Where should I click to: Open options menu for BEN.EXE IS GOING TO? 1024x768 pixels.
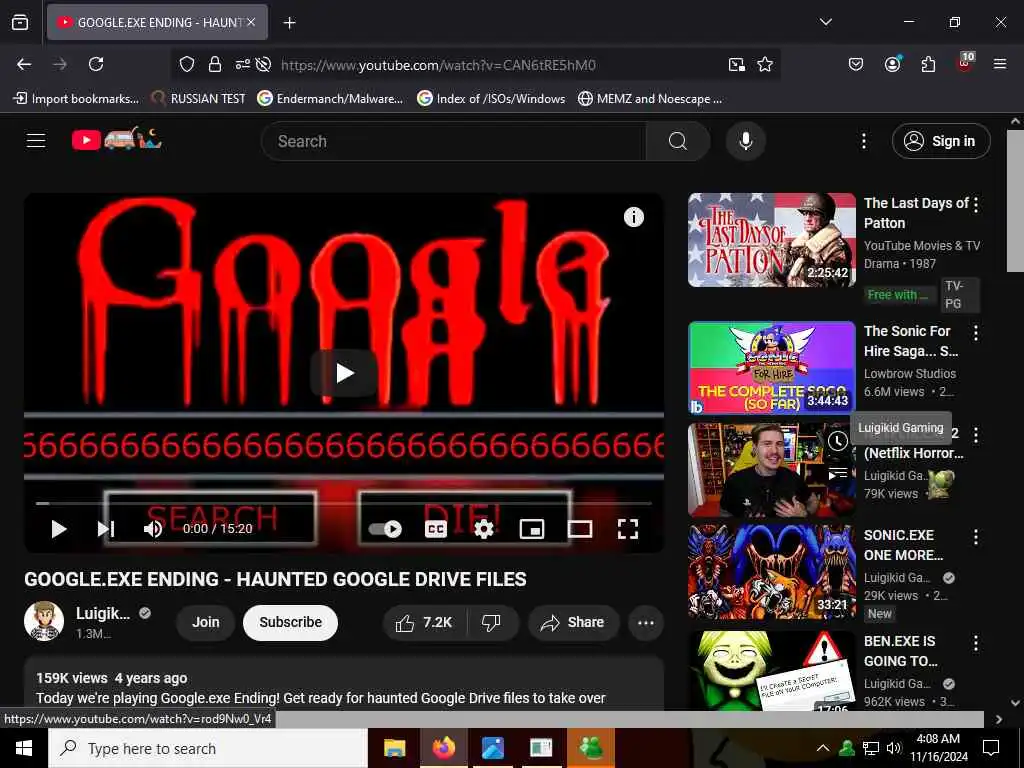pyautogui.click(x=976, y=643)
